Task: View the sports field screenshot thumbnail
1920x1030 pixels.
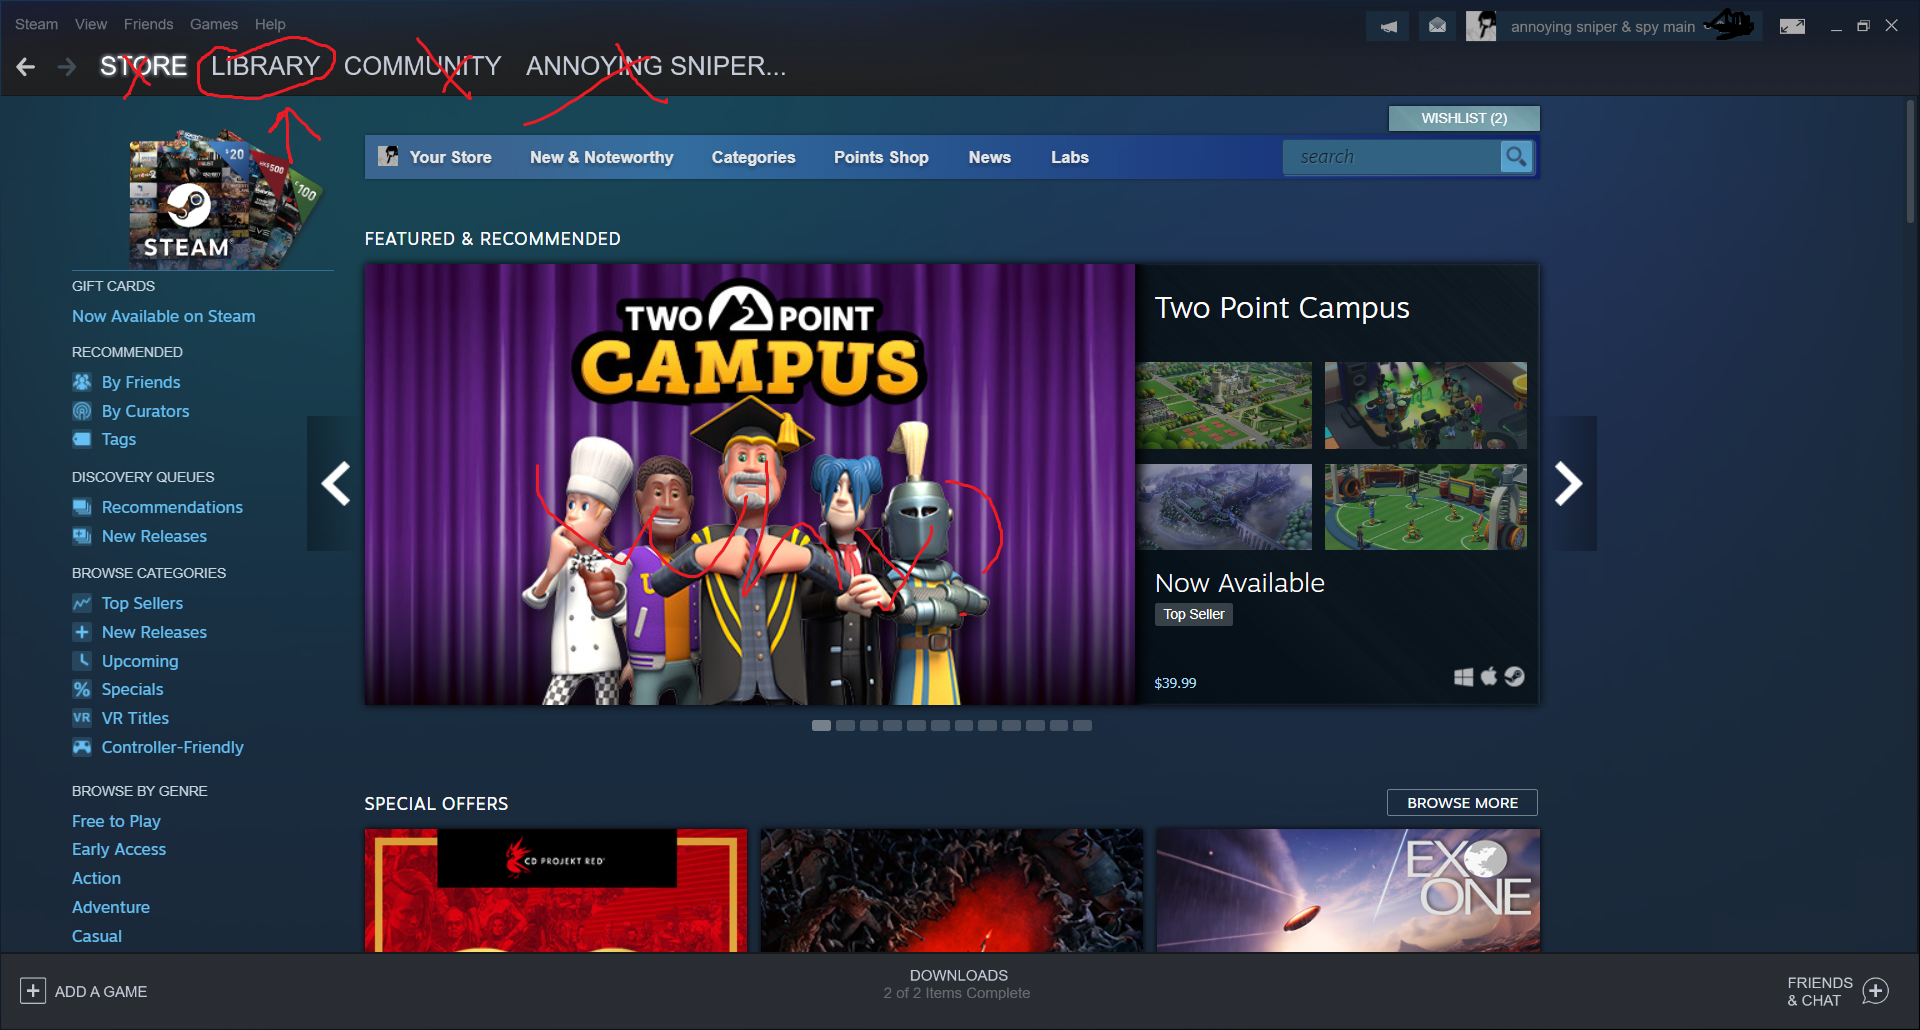Action: (x=1426, y=507)
